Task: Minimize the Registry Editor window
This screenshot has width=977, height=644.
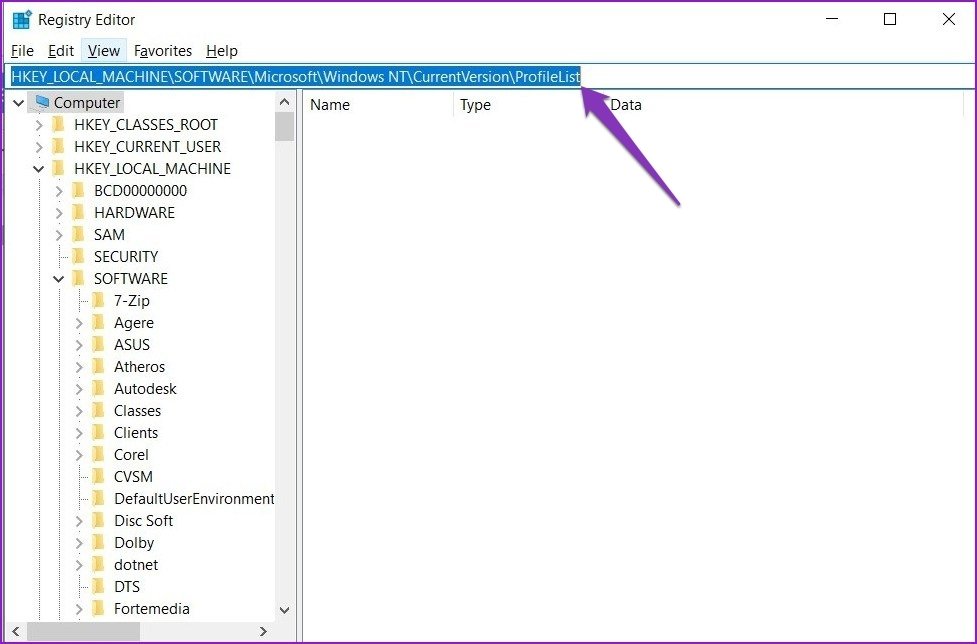Action: pyautogui.click(x=832, y=19)
